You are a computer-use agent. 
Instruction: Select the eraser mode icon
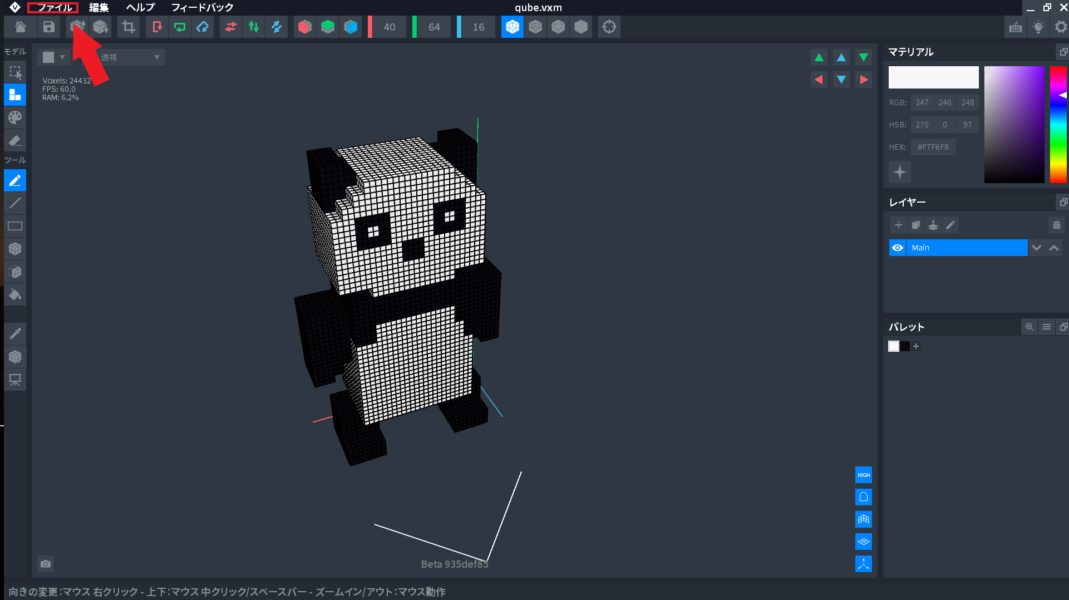pos(15,141)
